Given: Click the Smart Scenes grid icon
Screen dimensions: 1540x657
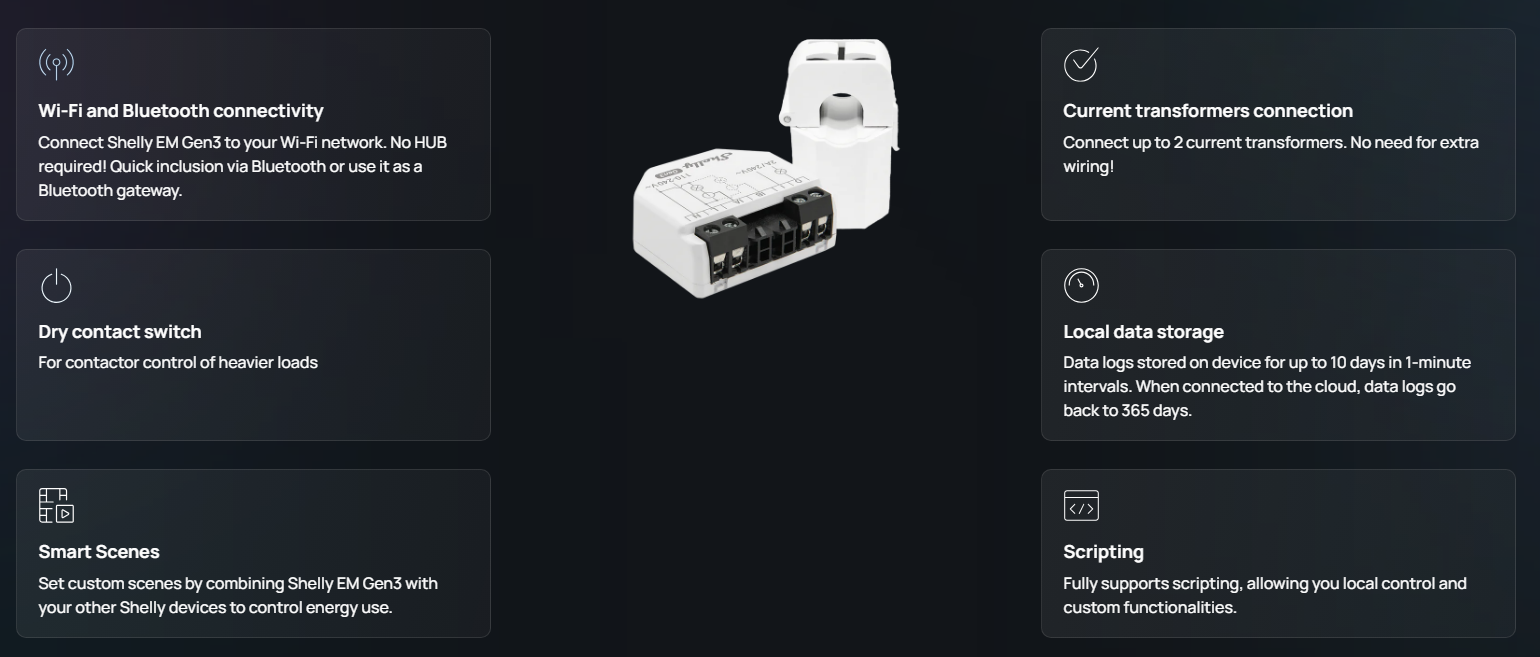Looking at the screenshot, I should click(56, 506).
